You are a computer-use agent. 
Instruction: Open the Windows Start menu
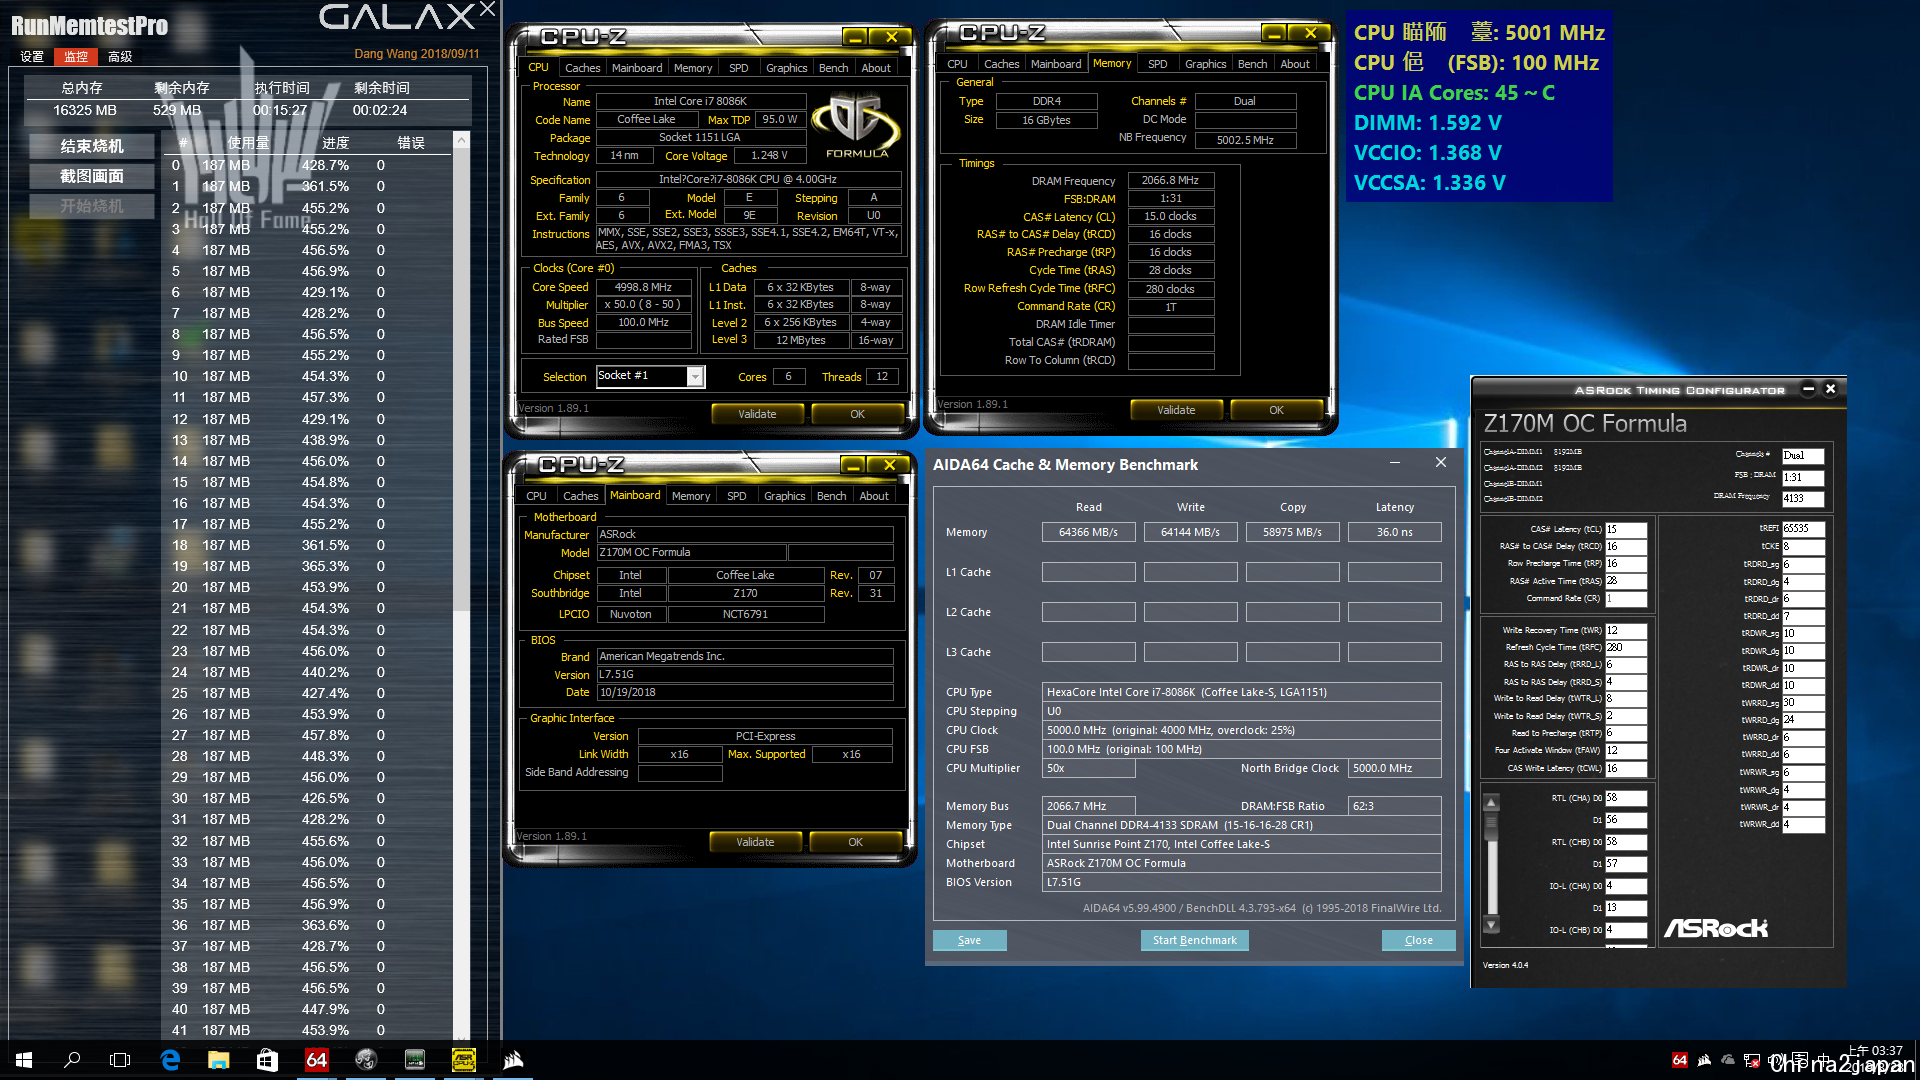click(24, 1060)
